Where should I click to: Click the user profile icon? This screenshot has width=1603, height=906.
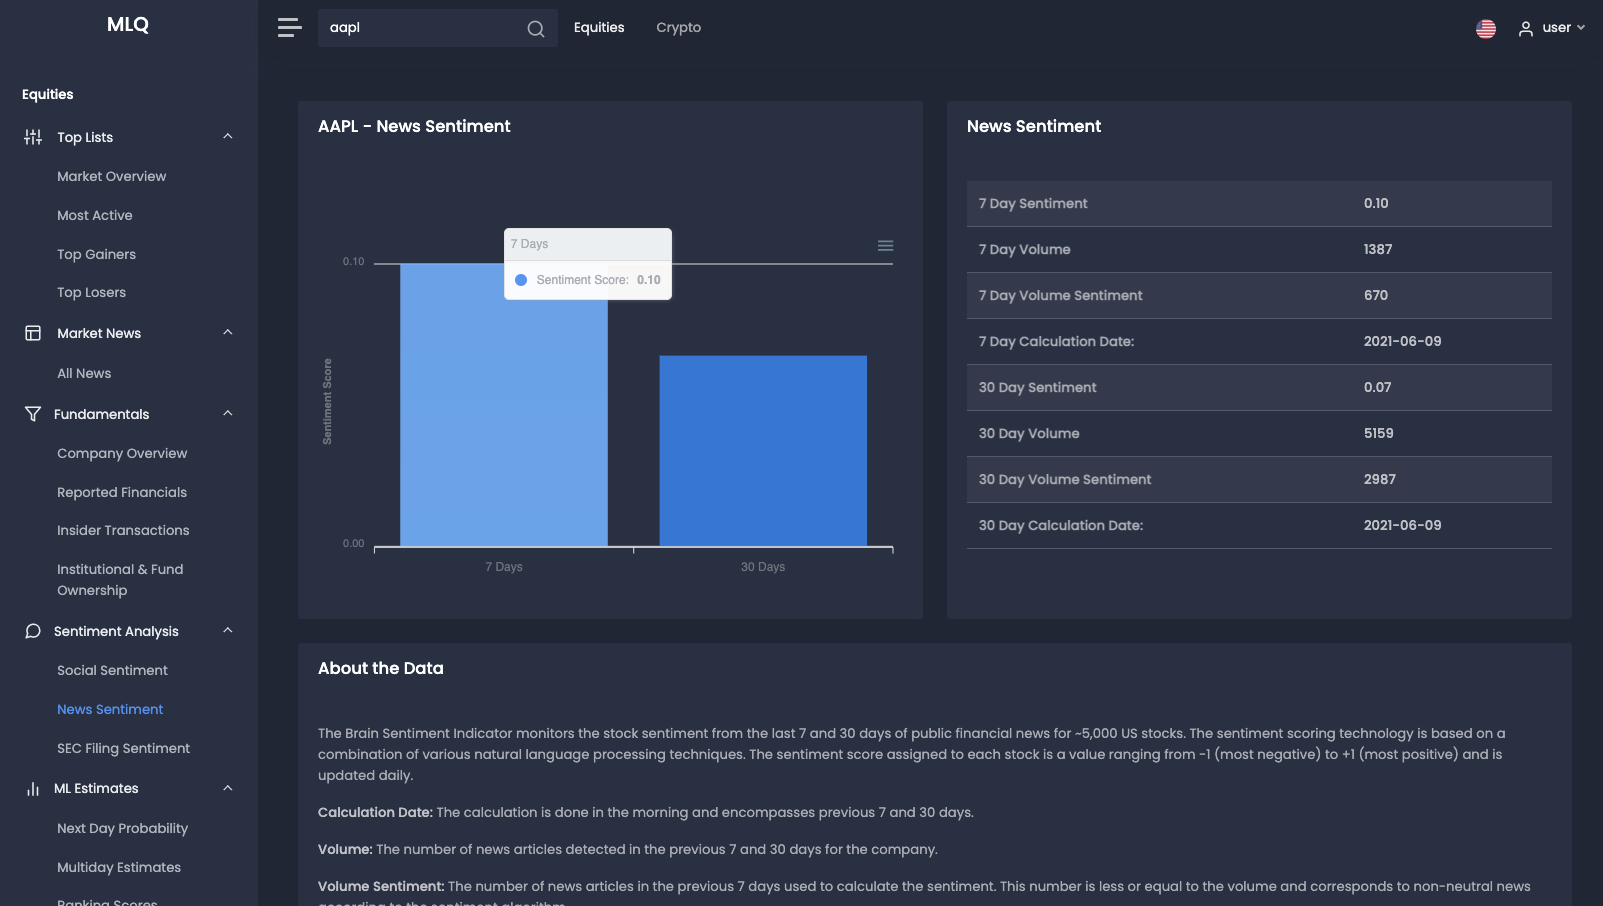[1526, 29]
